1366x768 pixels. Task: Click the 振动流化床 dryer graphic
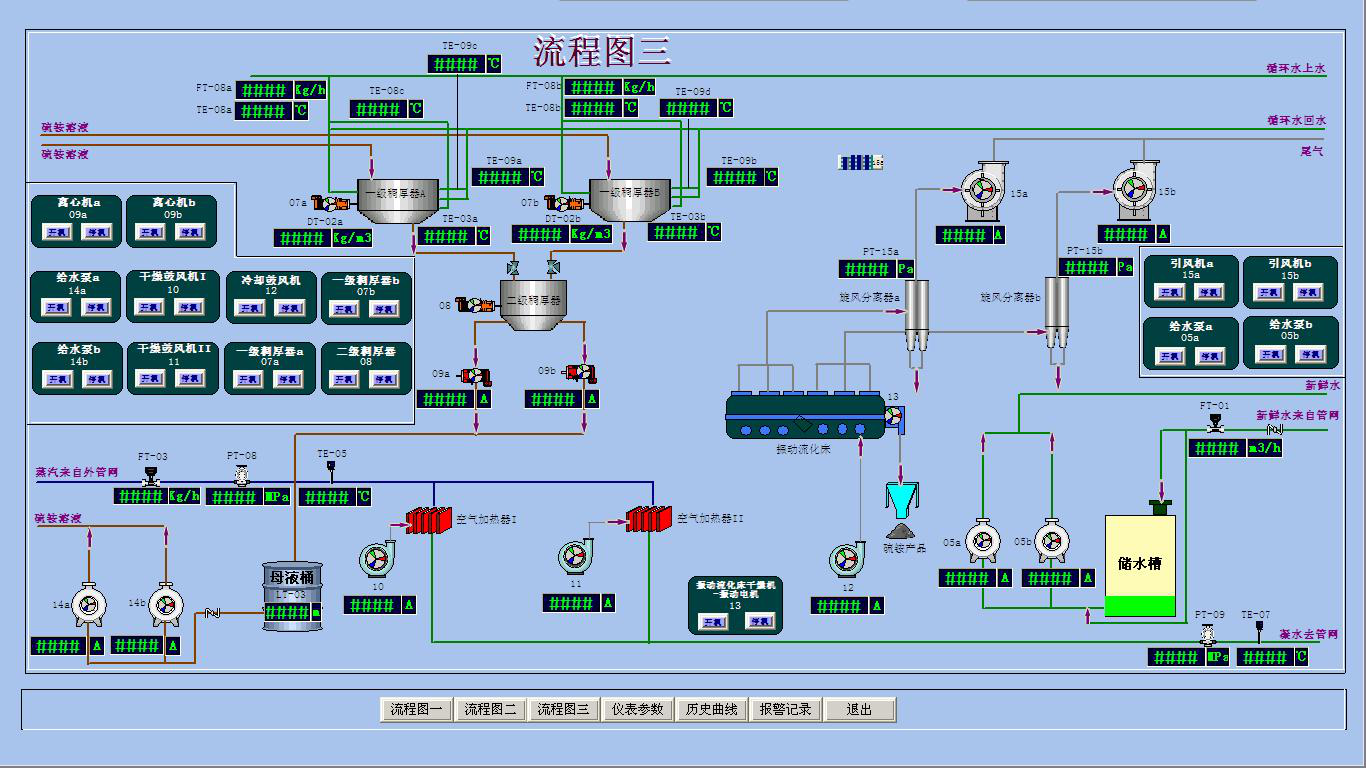(806, 416)
